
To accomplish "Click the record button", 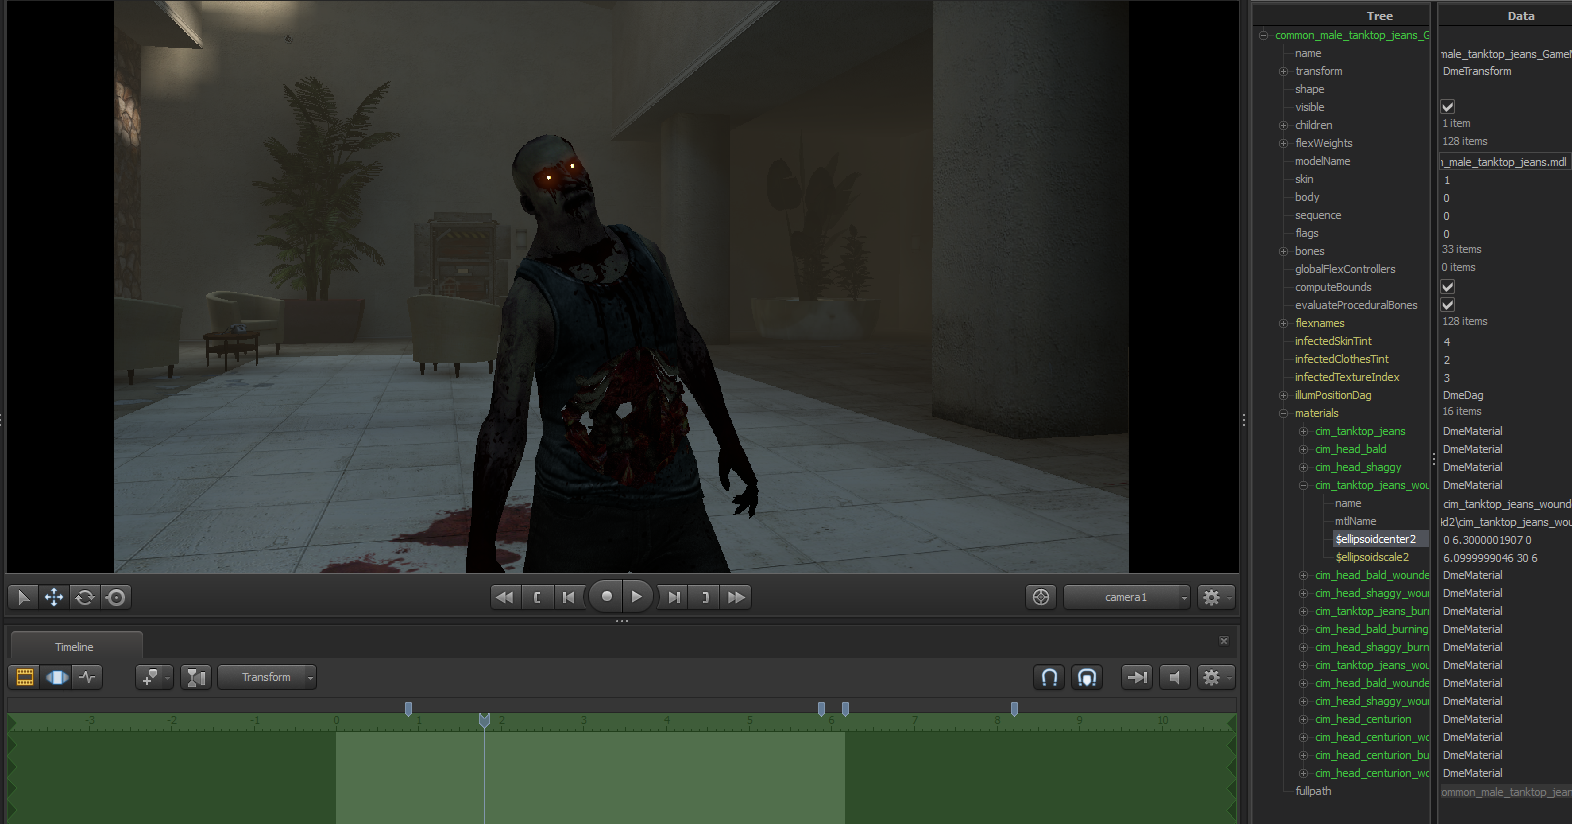I will pyautogui.click(x=606, y=597).
